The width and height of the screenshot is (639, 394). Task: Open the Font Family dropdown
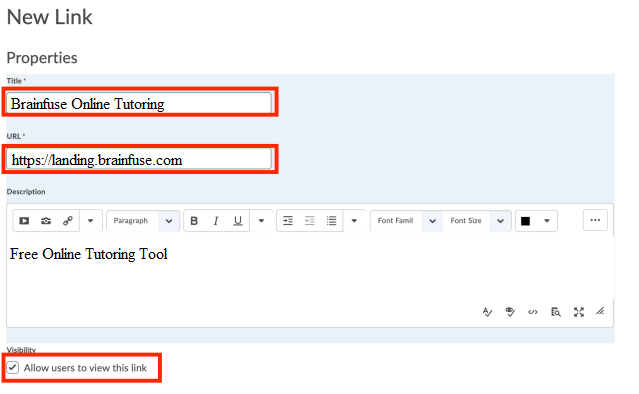[x=406, y=221]
